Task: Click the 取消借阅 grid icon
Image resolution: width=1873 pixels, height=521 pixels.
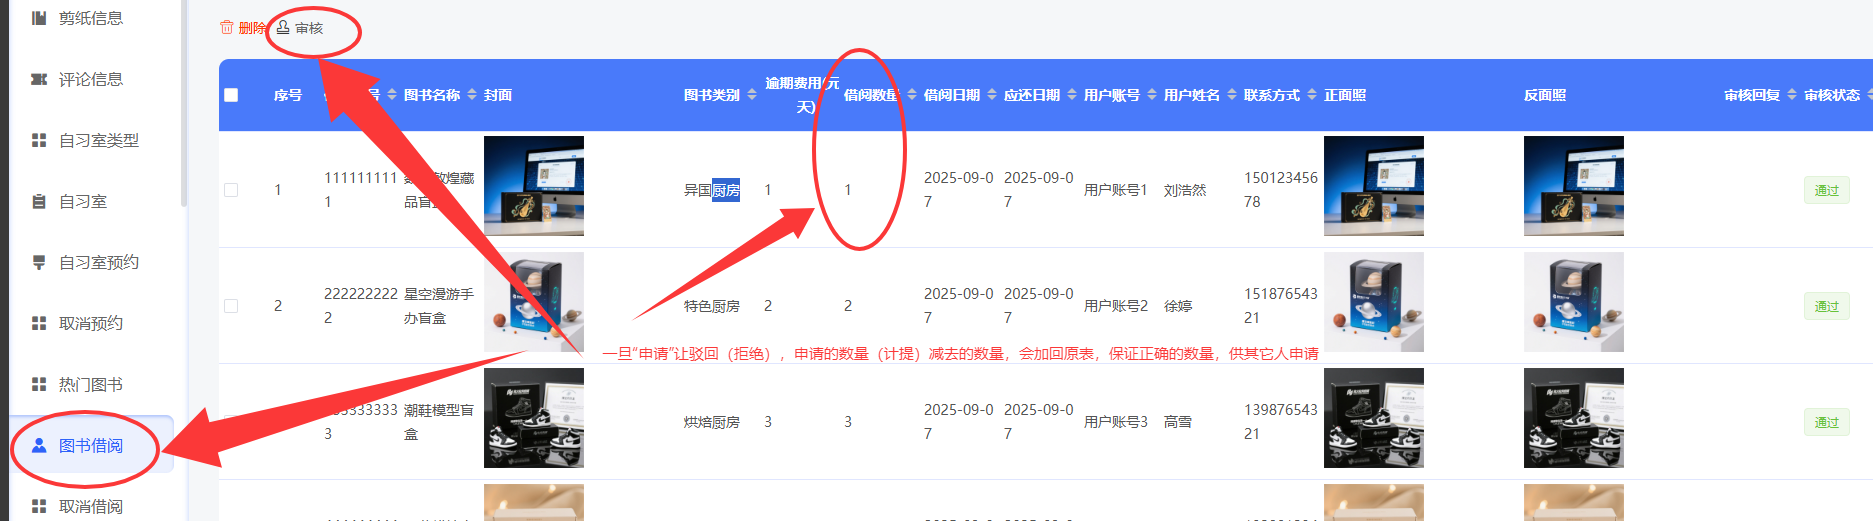Action: tap(39, 506)
